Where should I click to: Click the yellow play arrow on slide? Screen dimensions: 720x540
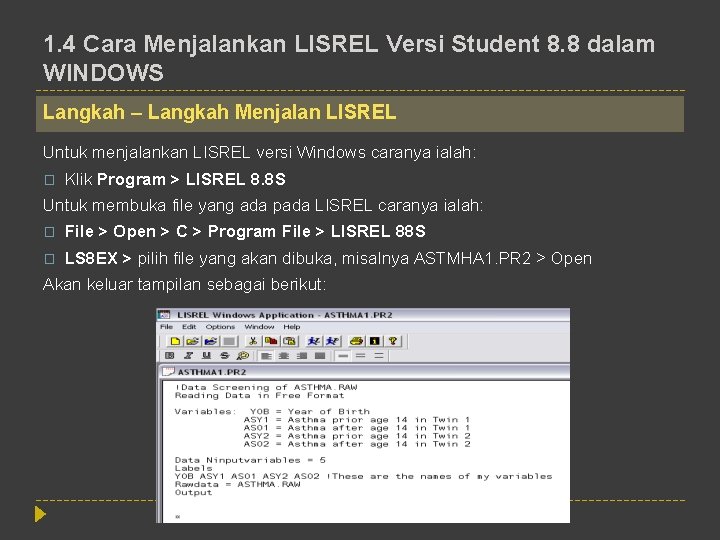40,514
